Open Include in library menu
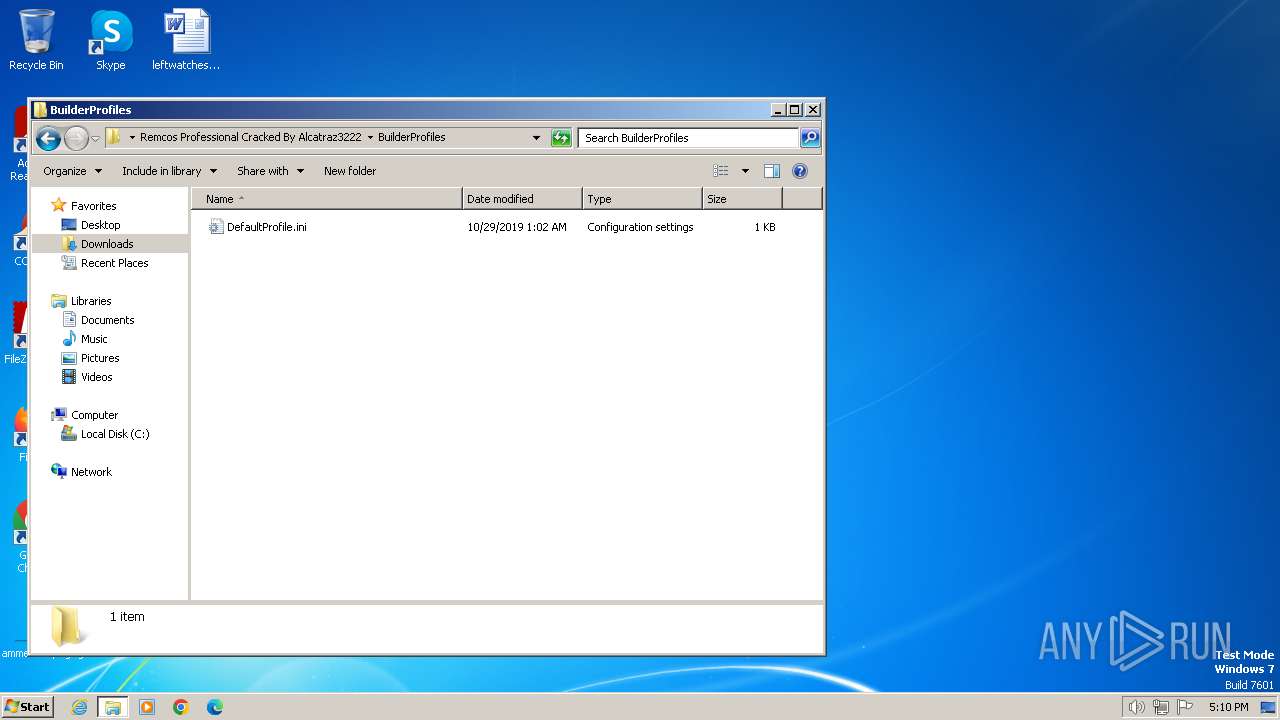The image size is (1280, 720). pyautogui.click(x=169, y=171)
